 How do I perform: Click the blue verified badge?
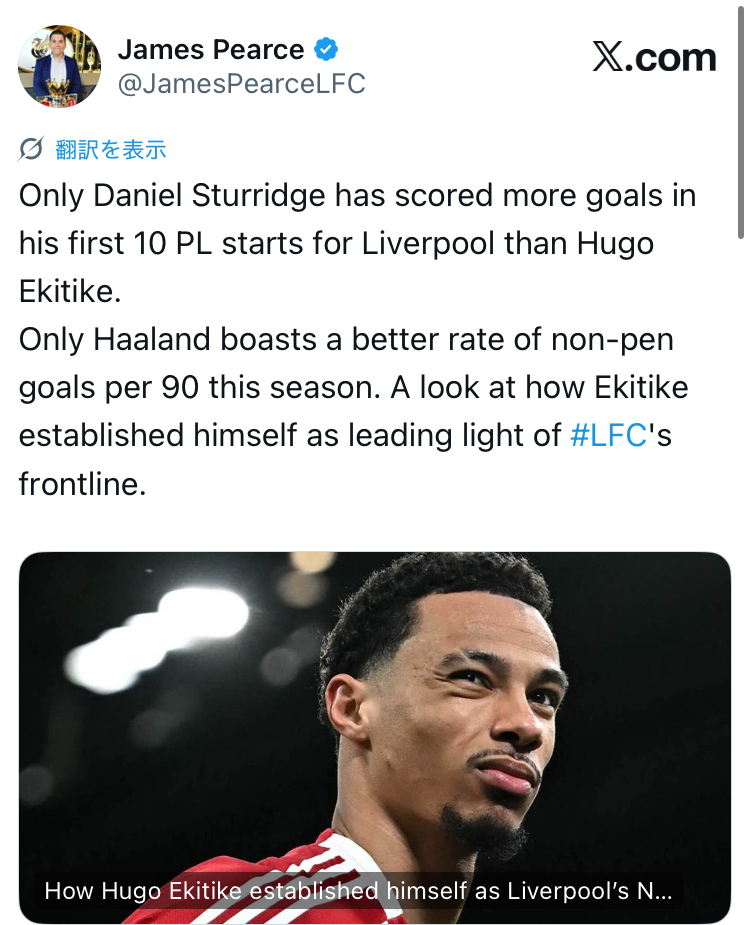pyautogui.click(x=327, y=49)
